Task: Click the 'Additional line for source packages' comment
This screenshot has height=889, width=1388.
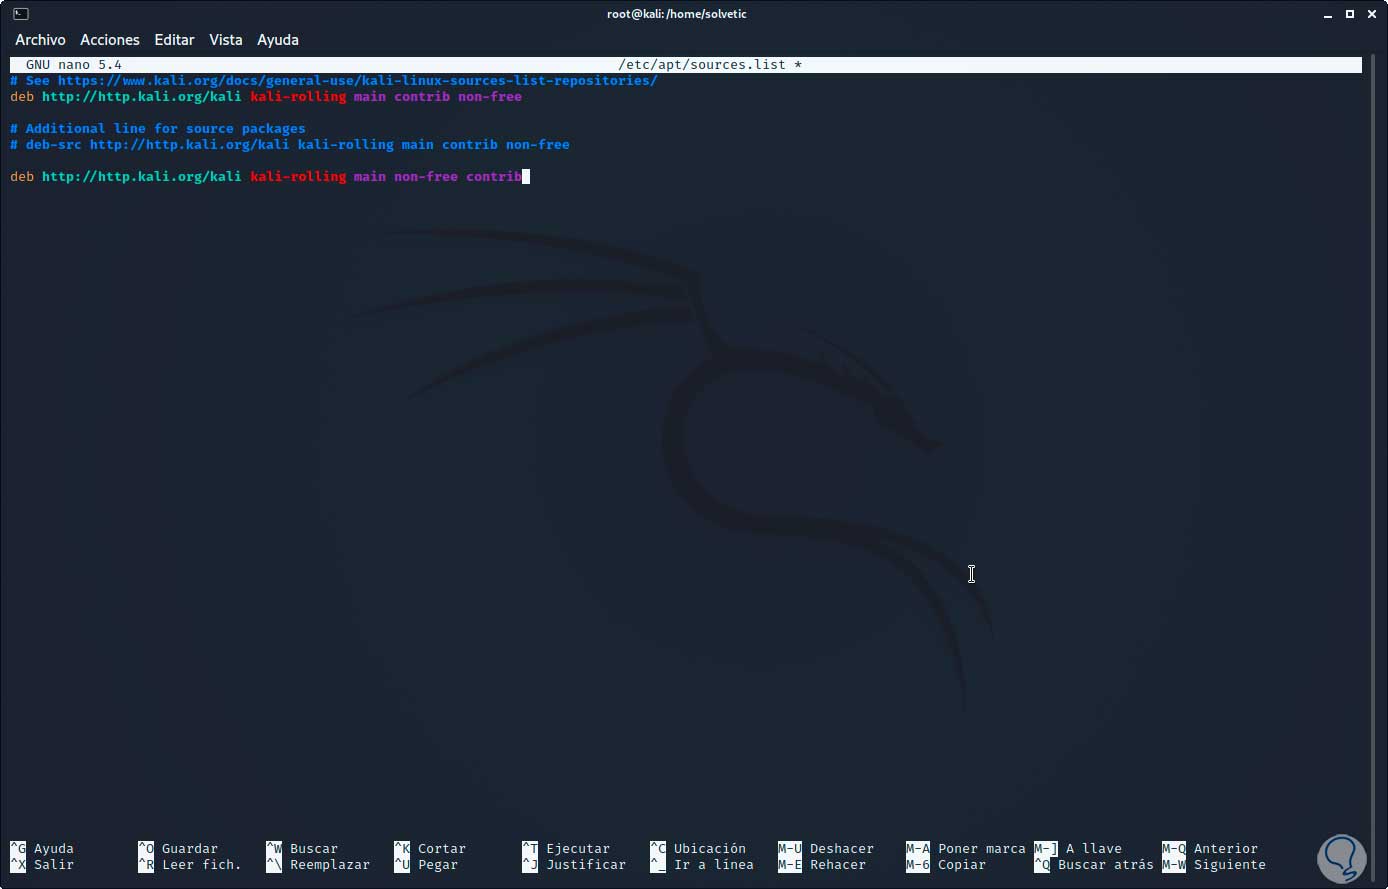Action: tap(158, 129)
